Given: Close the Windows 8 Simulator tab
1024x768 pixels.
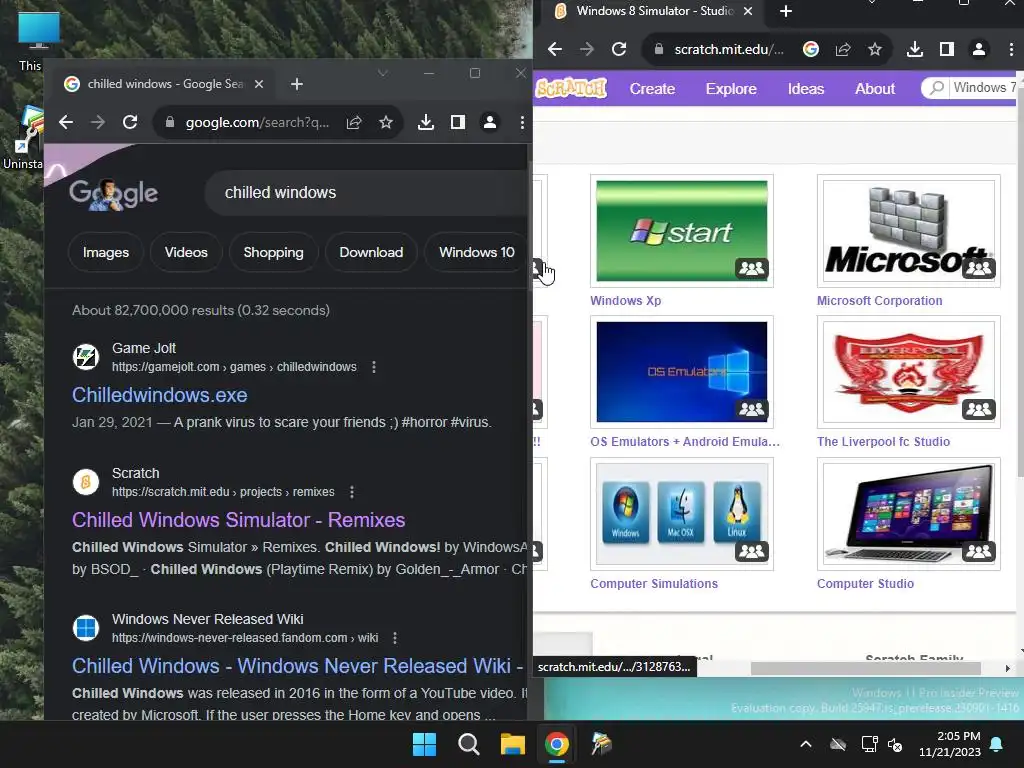Looking at the screenshot, I should coord(748,11).
